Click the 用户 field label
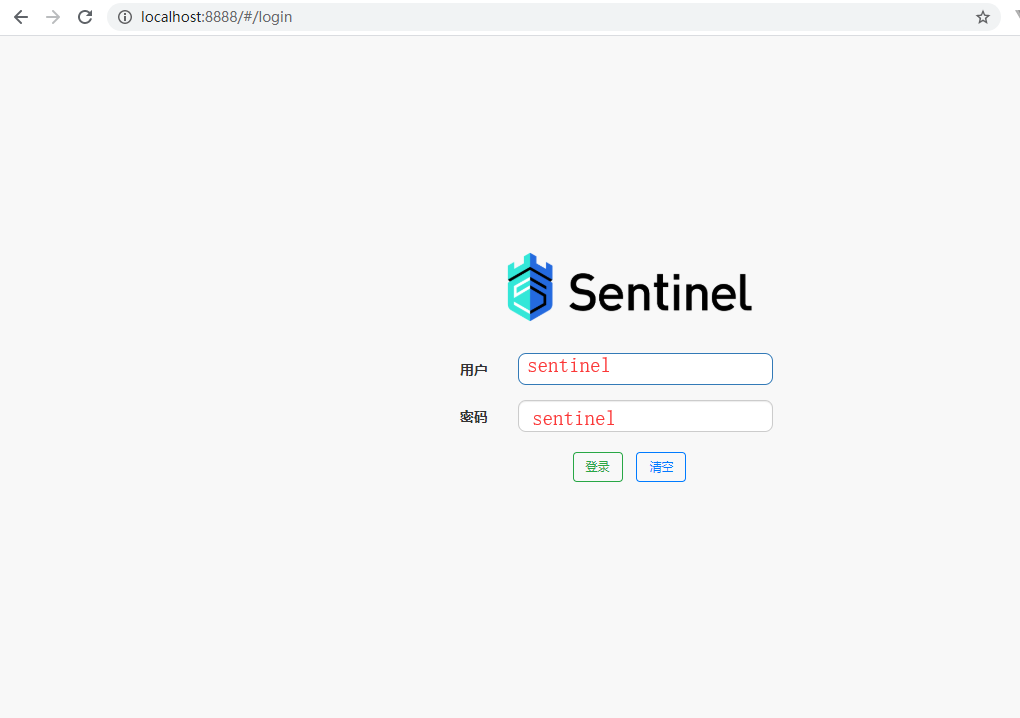The height and width of the screenshot is (718, 1020). pos(473,369)
